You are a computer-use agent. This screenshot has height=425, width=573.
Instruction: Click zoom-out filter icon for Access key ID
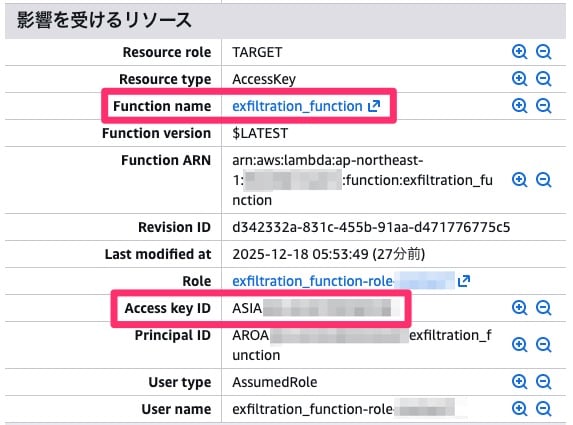(x=543, y=308)
